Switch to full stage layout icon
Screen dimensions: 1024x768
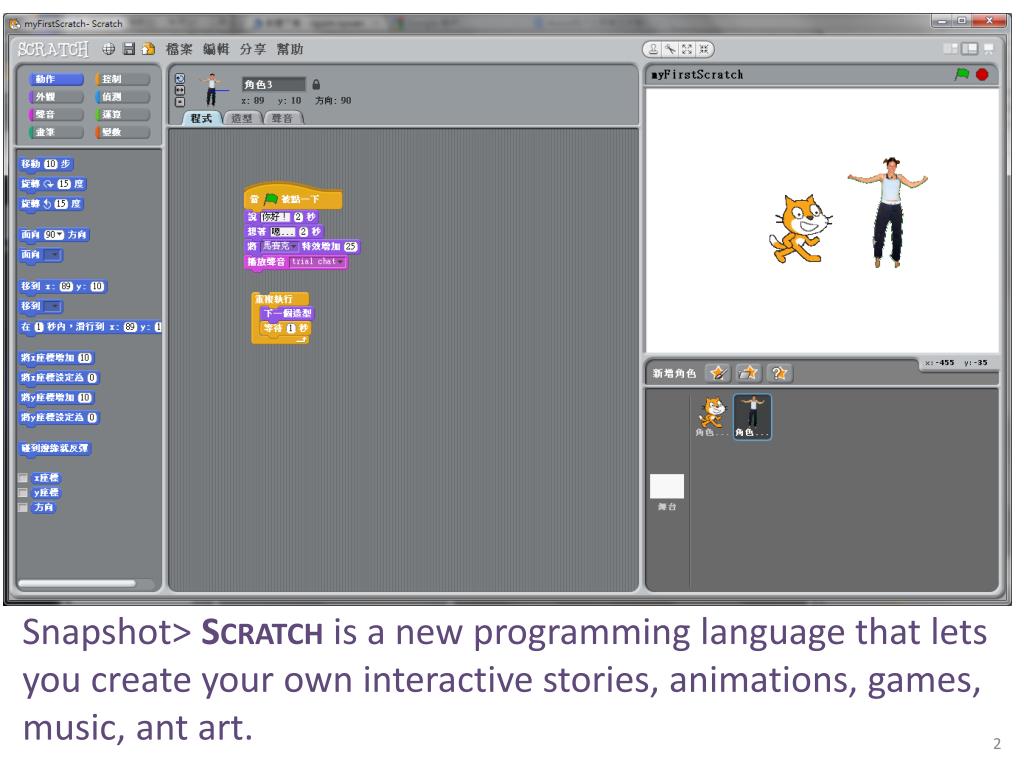pyautogui.click(x=970, y=49)
